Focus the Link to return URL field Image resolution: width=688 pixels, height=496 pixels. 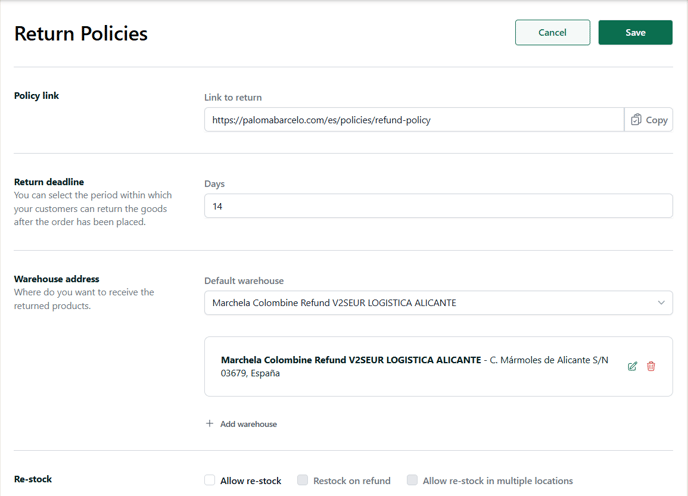pos(414,120)
